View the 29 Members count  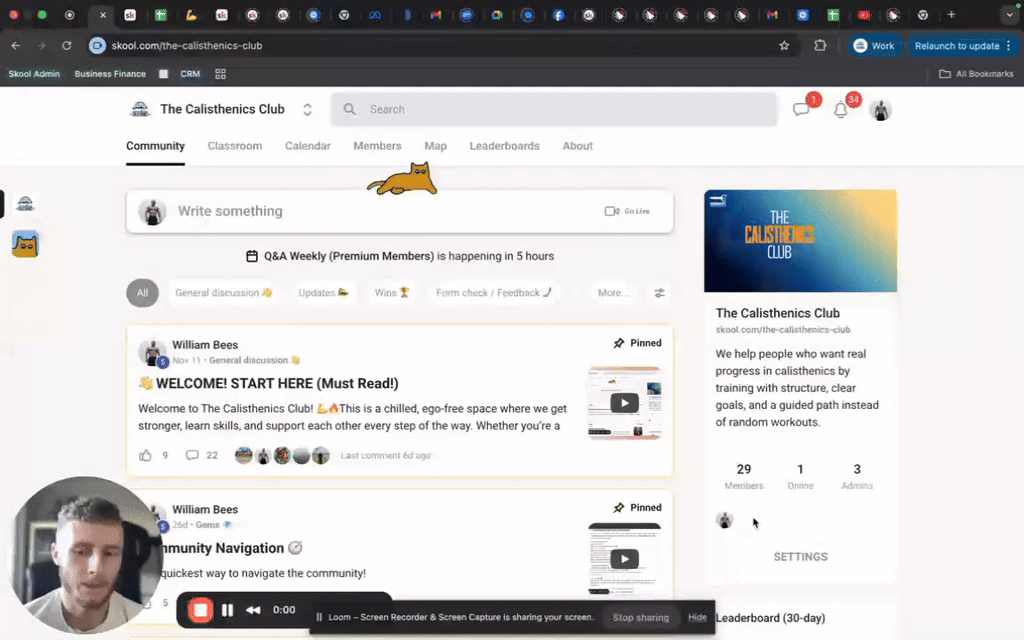(744, 476)
